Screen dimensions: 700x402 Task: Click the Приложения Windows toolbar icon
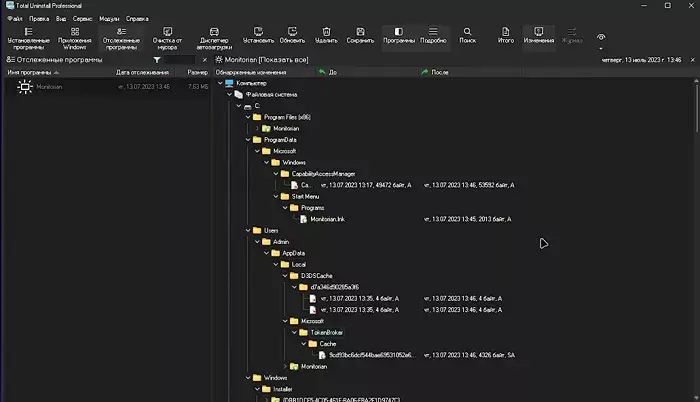tap(74, 37)
